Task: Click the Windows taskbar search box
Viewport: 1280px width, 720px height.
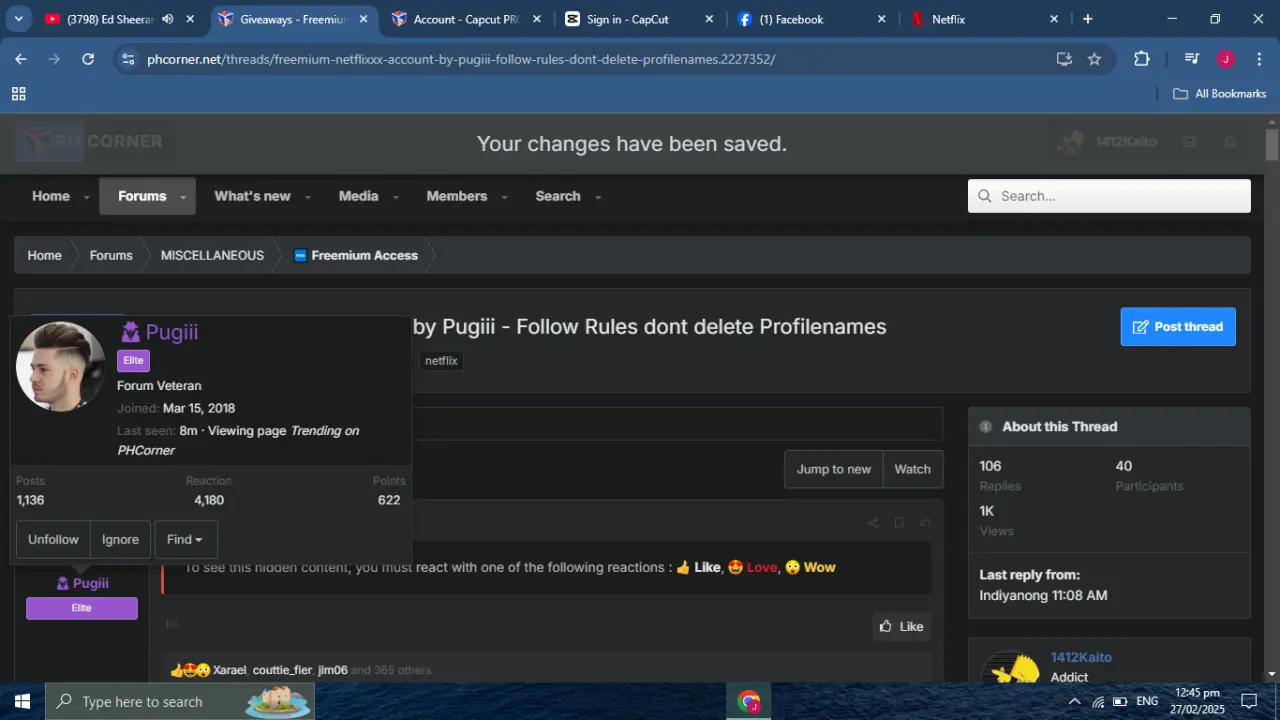Action: (180, 701)
